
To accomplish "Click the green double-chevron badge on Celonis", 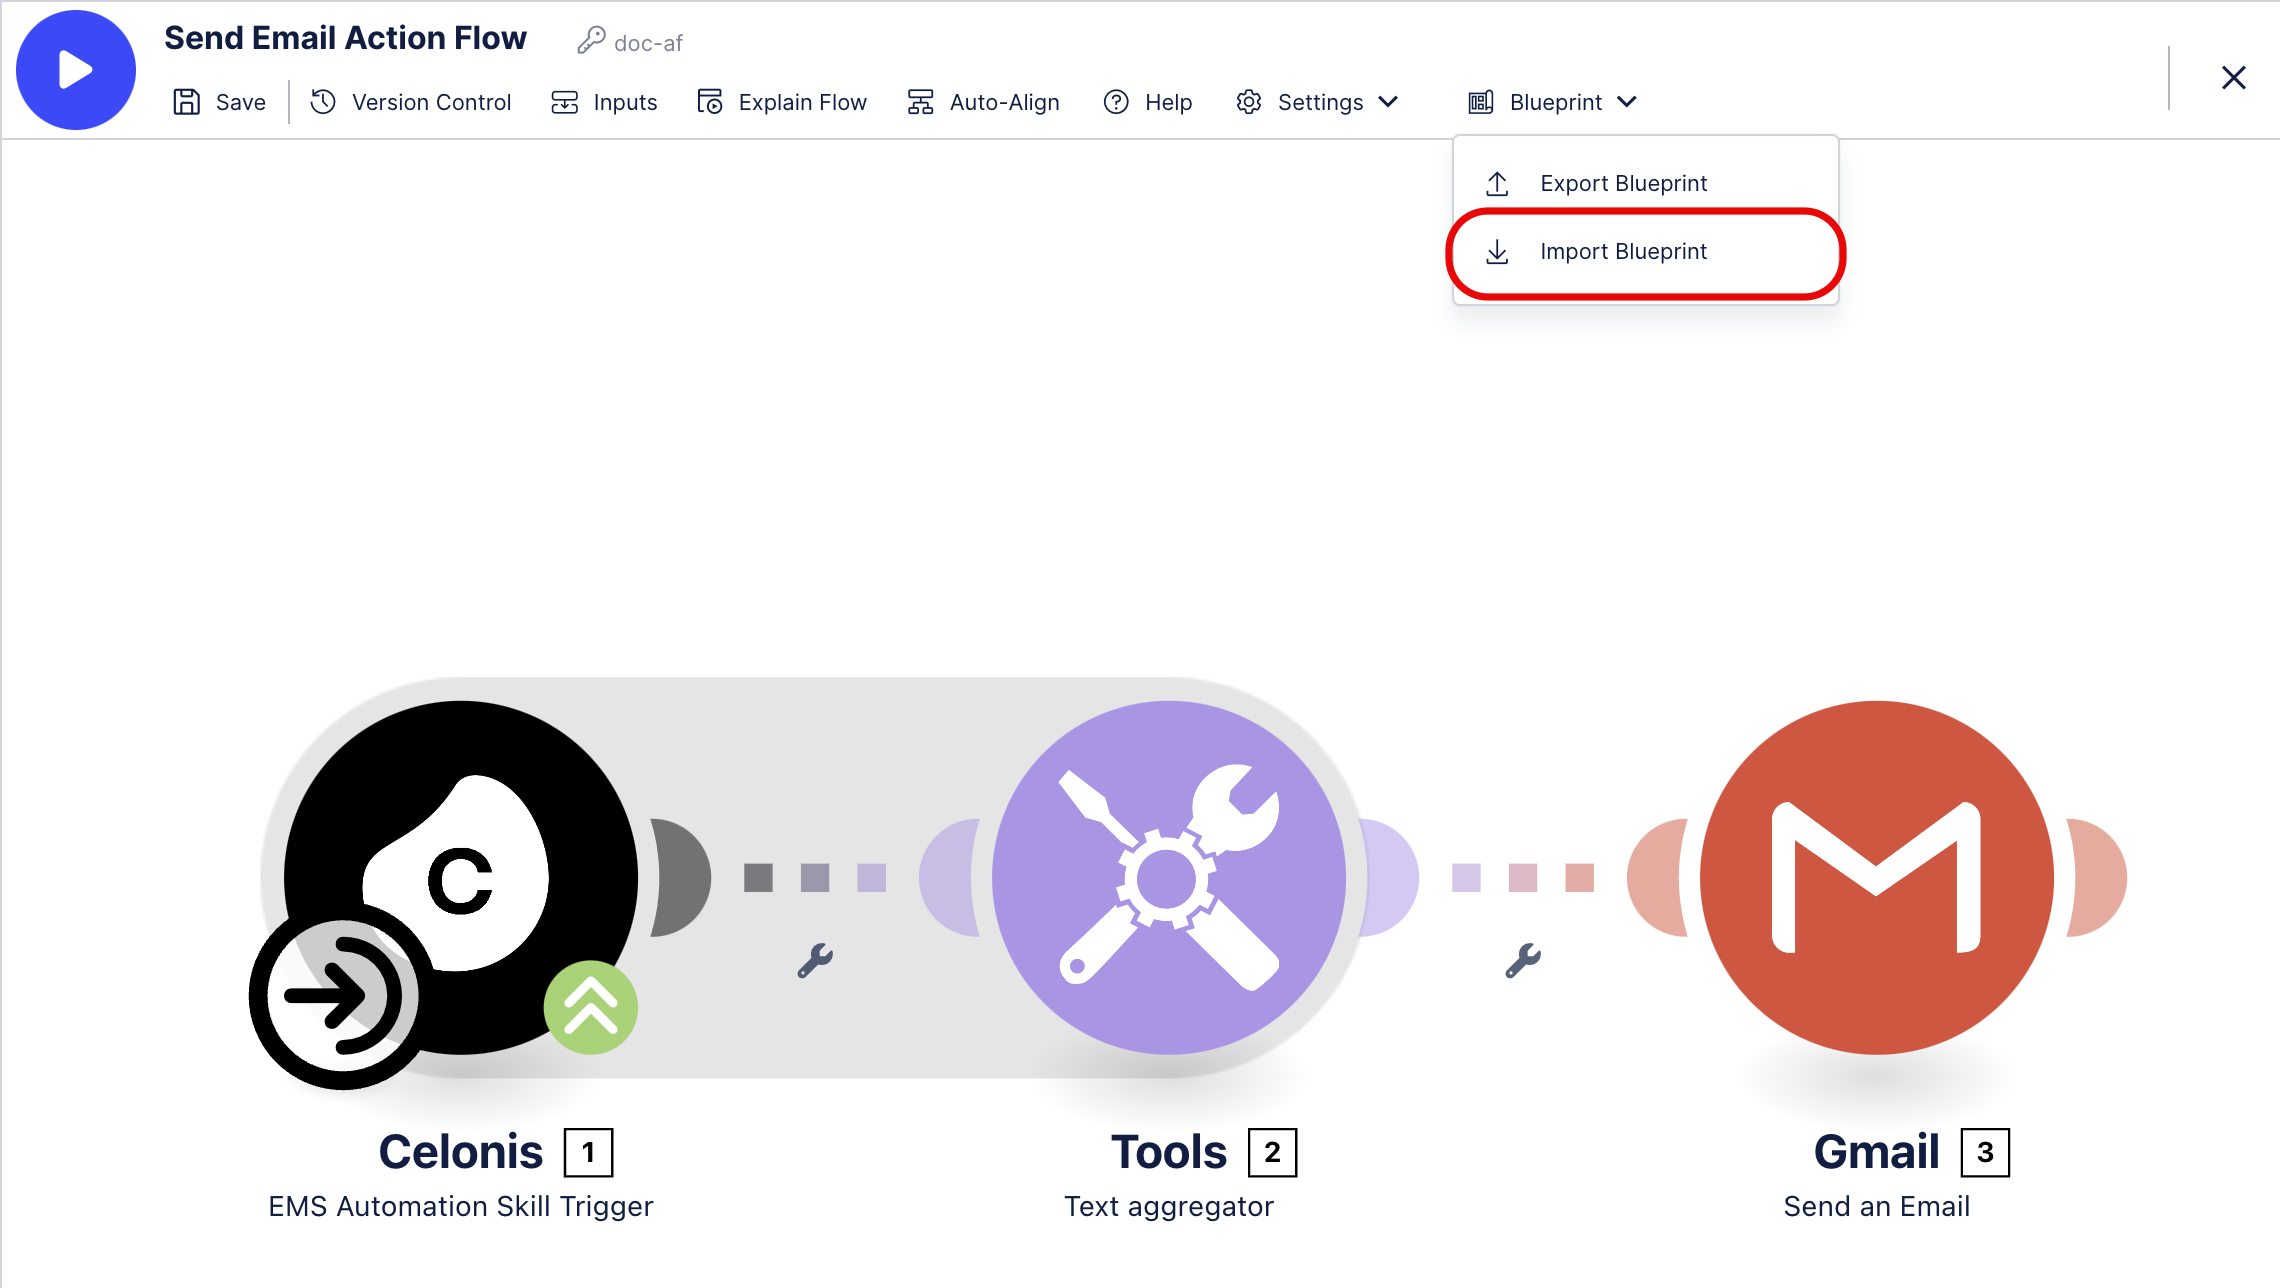I will [591, 1007].
